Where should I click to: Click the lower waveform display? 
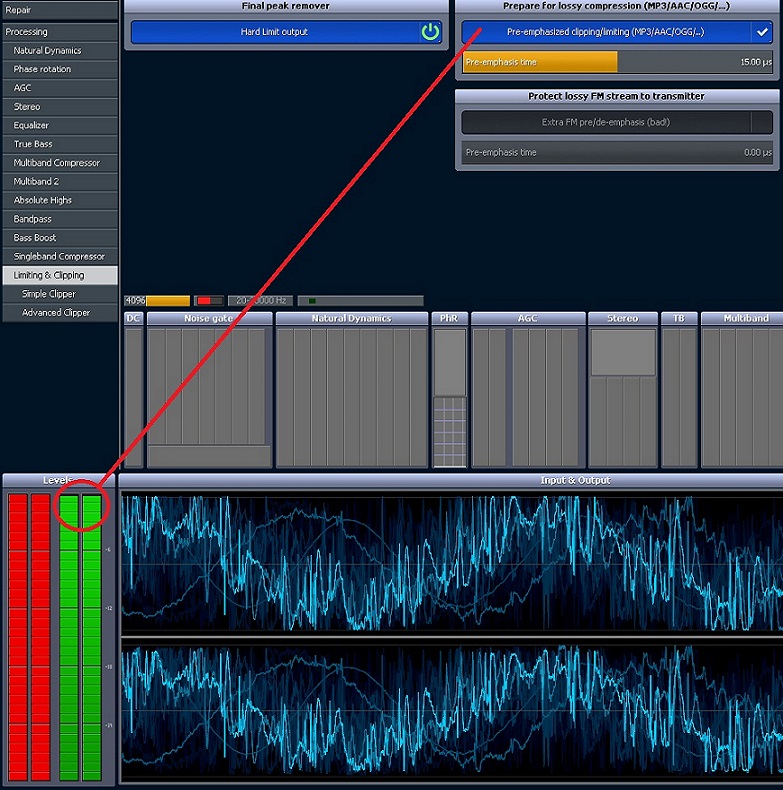pos(452,710)
